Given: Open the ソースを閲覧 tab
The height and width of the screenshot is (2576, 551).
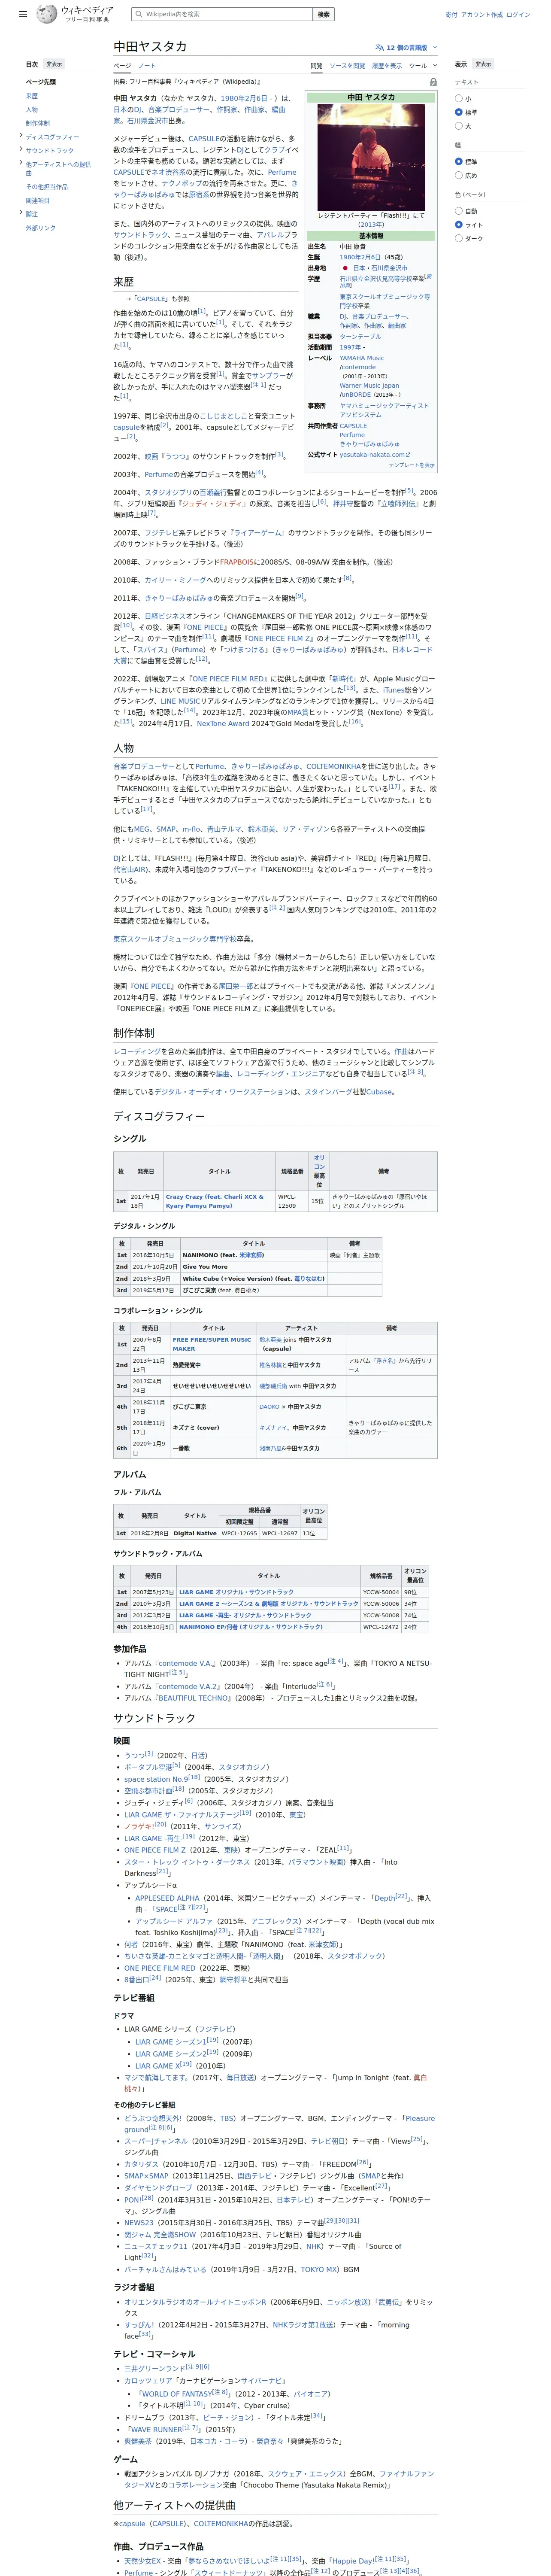Looking at the screenshot, I should click(x=347, y=66).
